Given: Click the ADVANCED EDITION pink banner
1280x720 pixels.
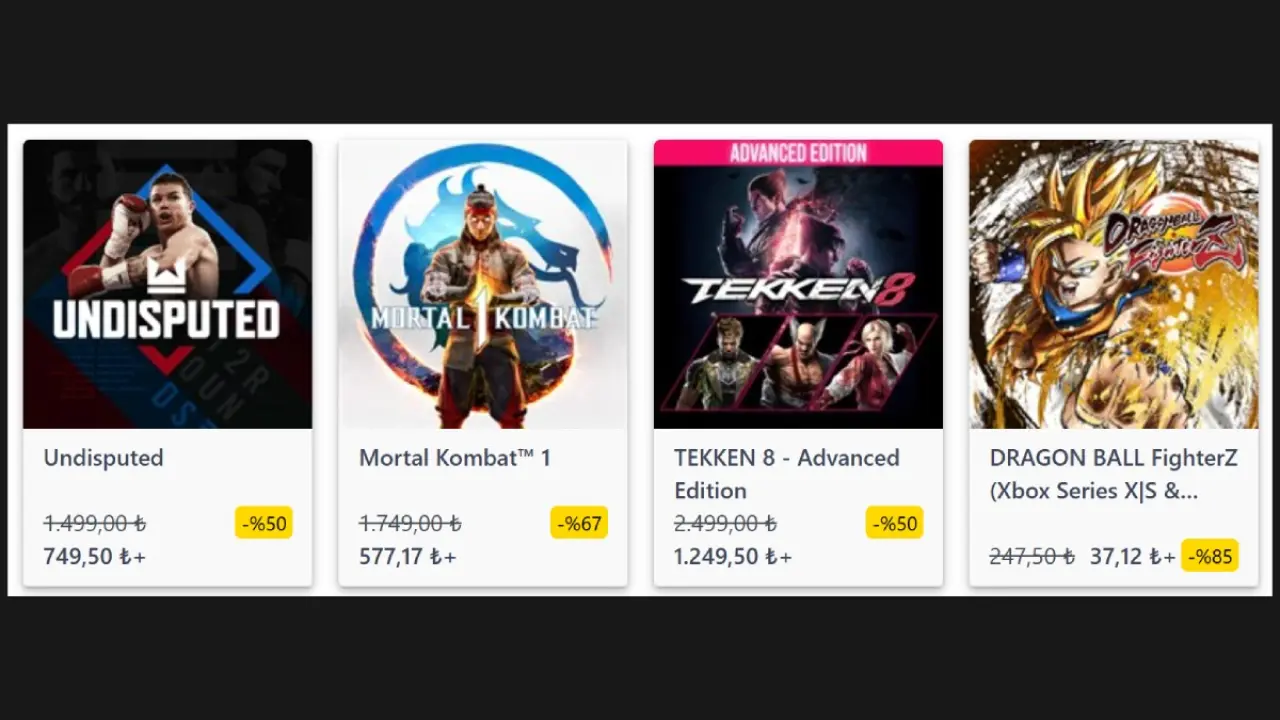Looking at the screenshot, I should [x=798, y=153].
